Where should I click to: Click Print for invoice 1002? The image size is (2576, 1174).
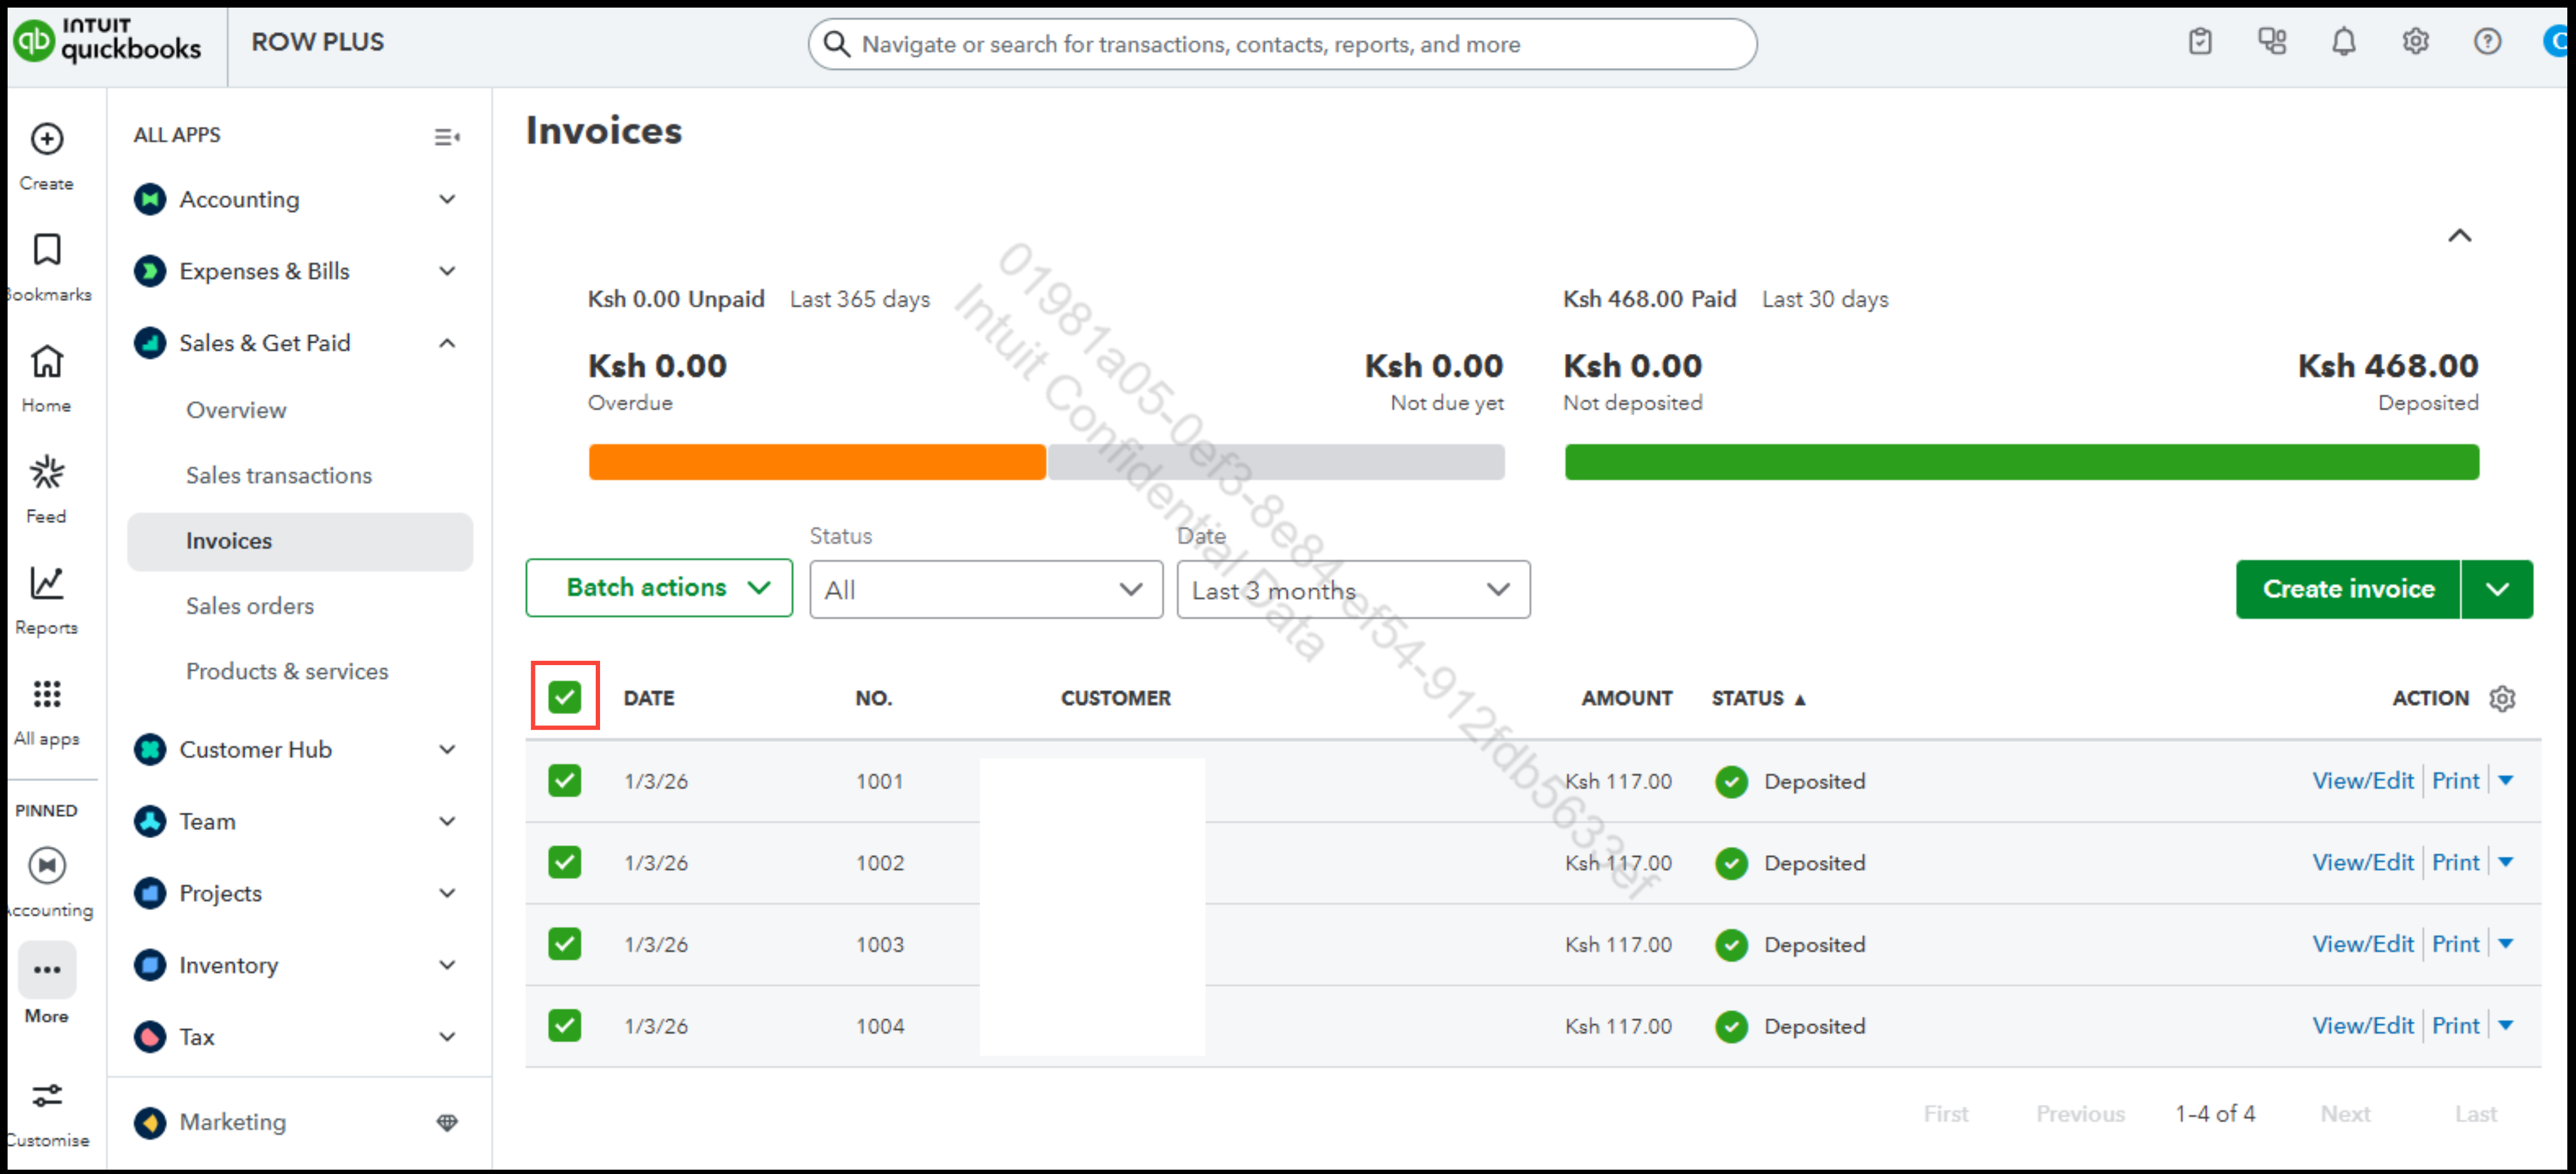tap(2455, 862)
